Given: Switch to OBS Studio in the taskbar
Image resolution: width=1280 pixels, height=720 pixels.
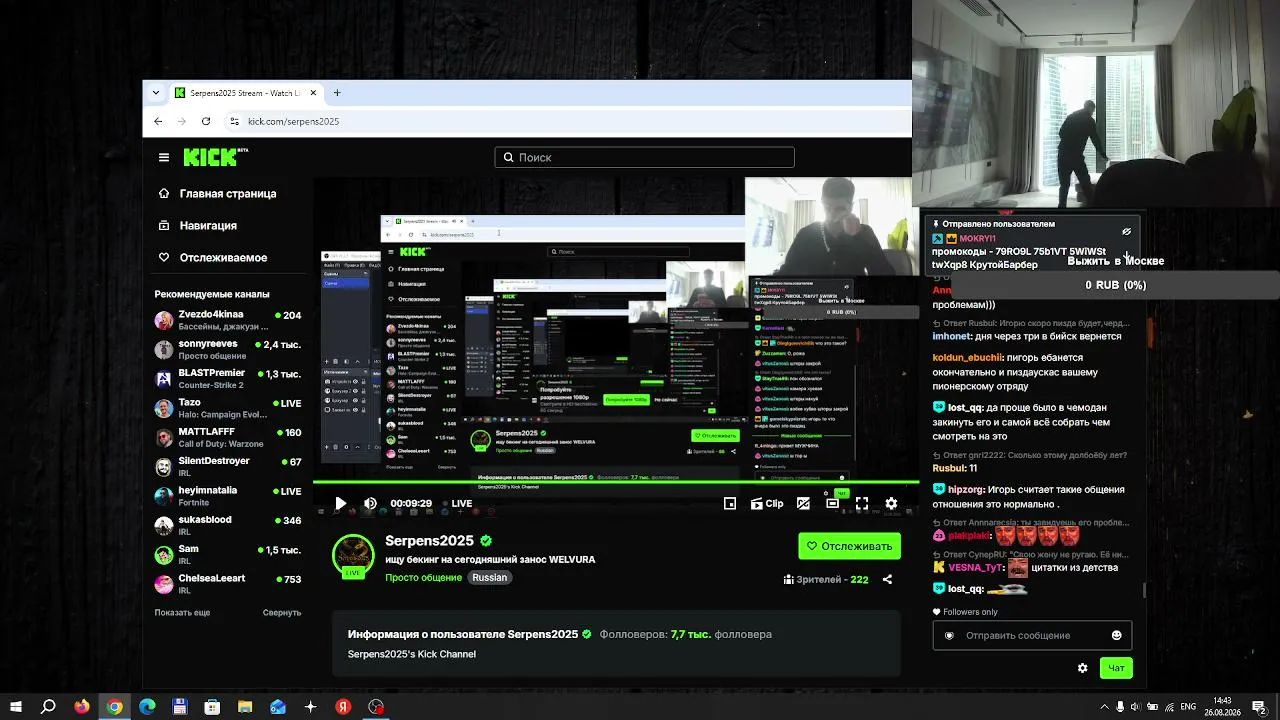Looking at the screenshot, I should coord(376,707).
